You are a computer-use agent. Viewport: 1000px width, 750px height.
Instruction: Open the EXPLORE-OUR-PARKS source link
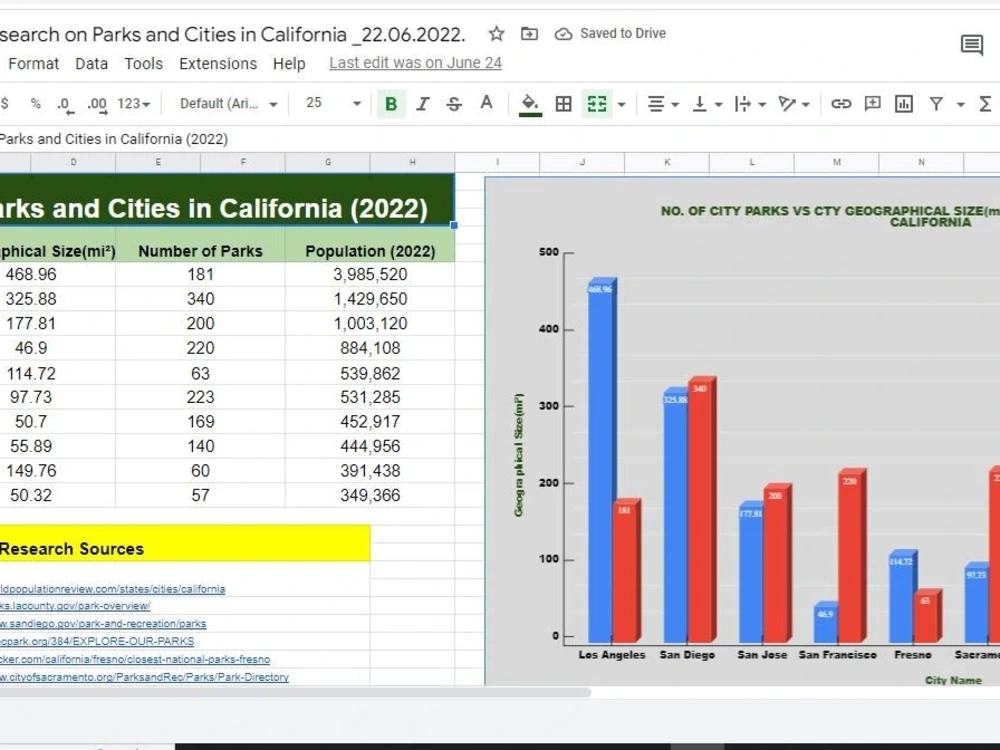coord(97,642)
